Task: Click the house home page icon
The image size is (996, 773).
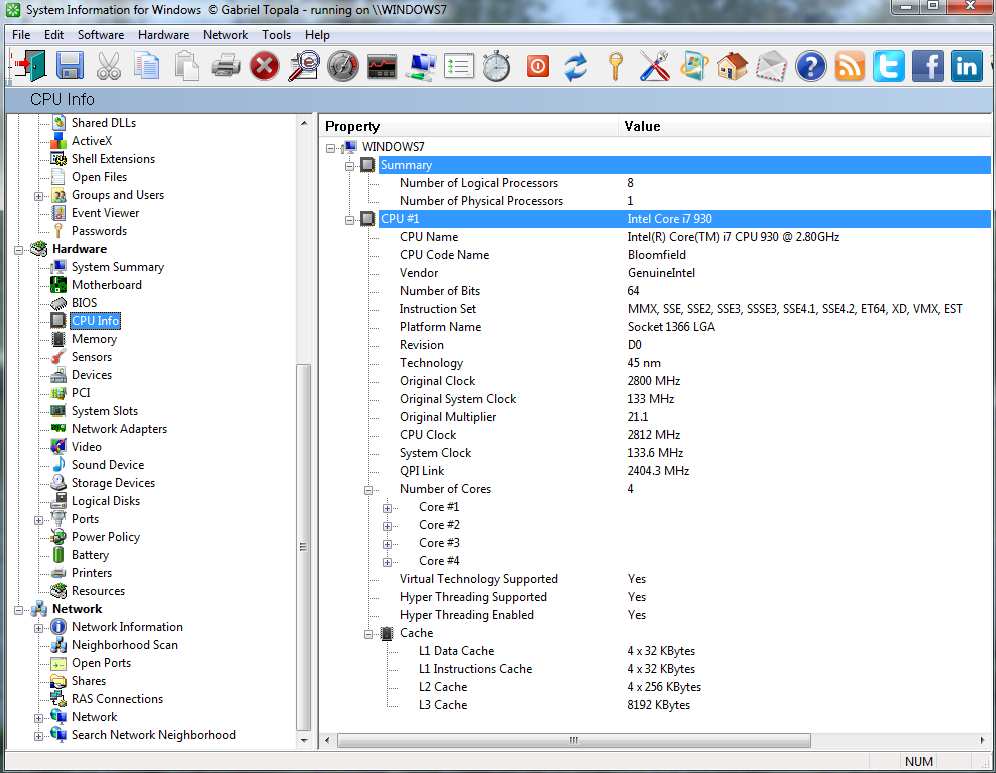Action: click(x=732, y=66)
